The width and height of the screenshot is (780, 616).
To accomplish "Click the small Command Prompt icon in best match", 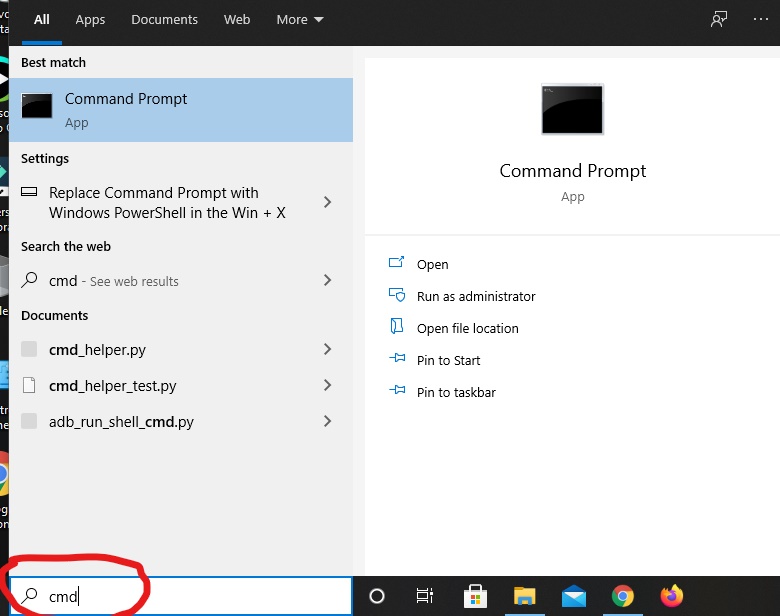I will [37, 105].
